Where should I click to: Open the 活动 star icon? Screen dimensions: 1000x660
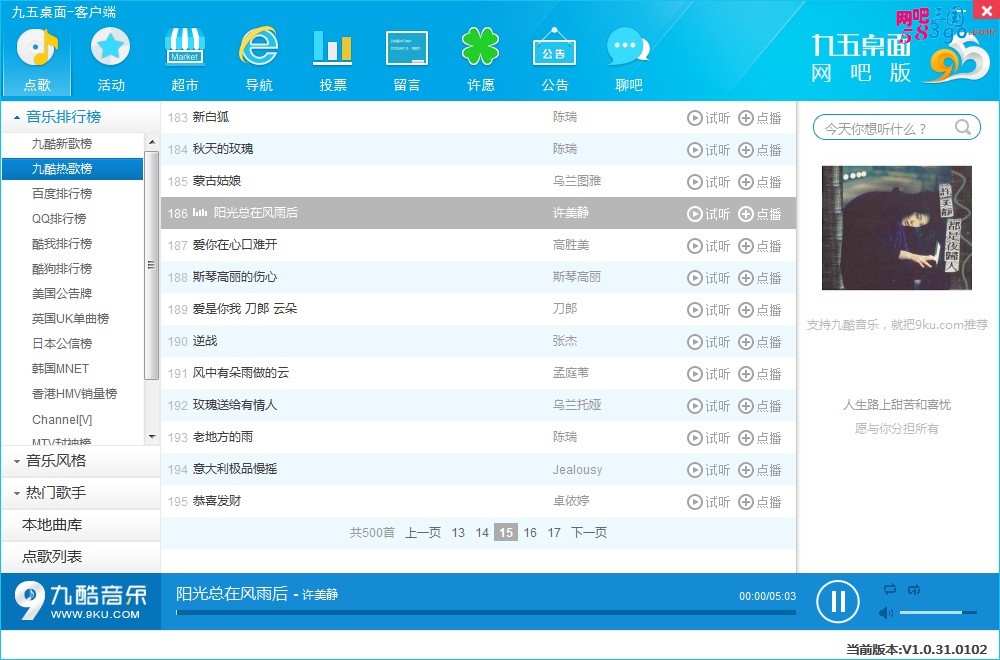(x=110, y=60)
